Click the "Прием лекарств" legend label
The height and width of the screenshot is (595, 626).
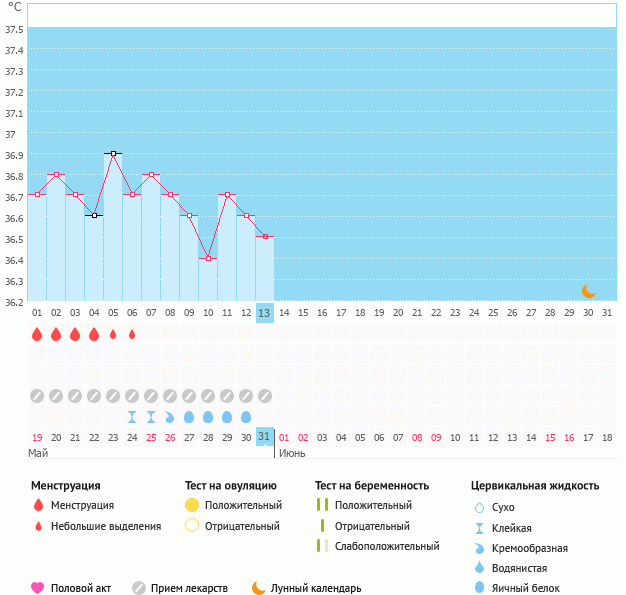tap(189, 588)
